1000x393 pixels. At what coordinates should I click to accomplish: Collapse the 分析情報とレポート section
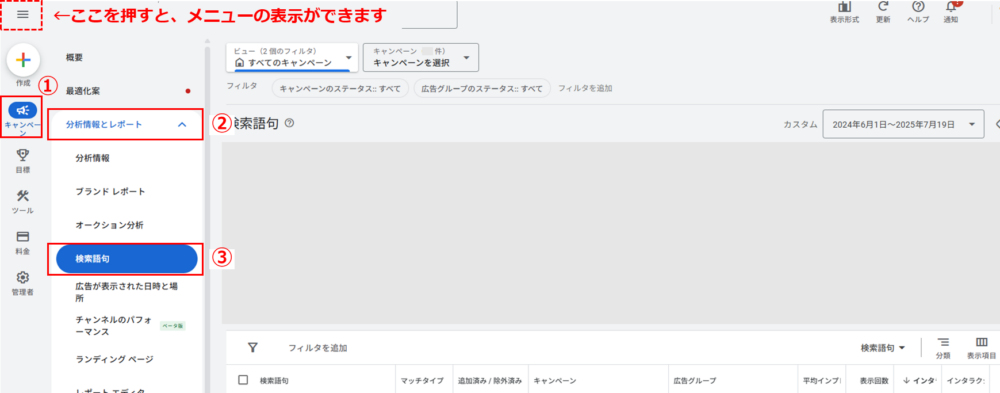pos(126,124)
